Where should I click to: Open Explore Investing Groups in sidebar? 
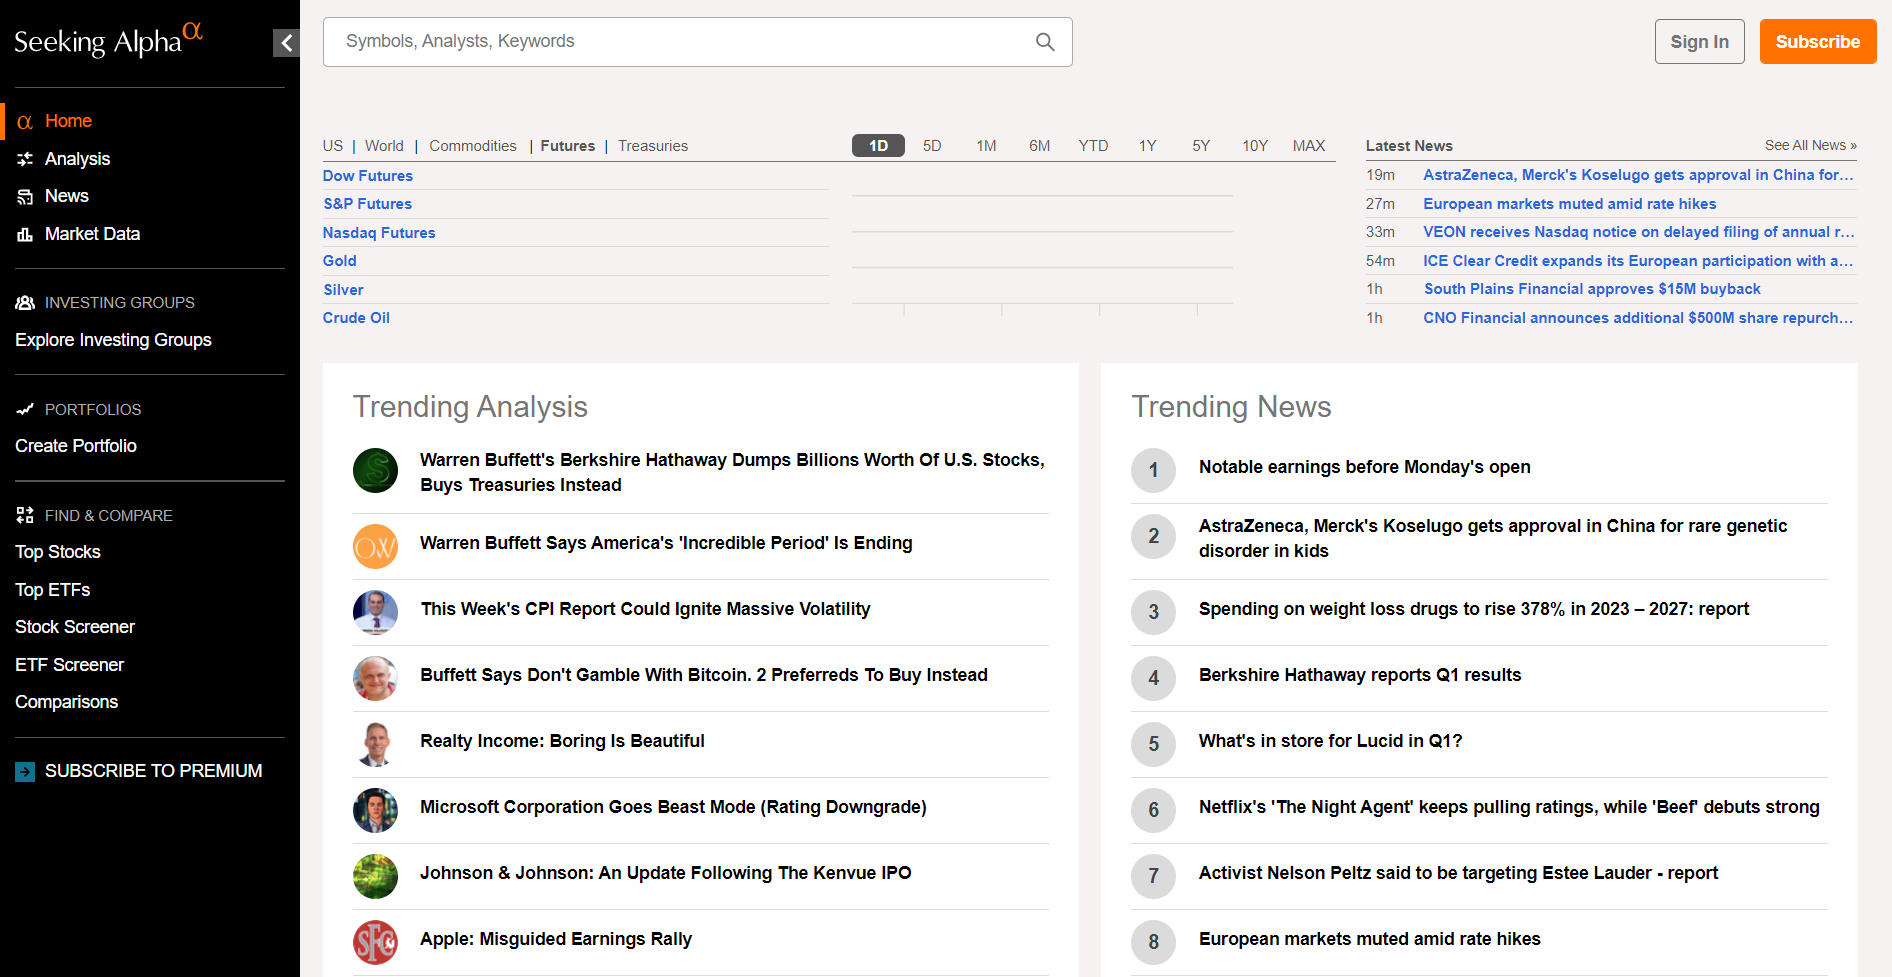point(113,340)
